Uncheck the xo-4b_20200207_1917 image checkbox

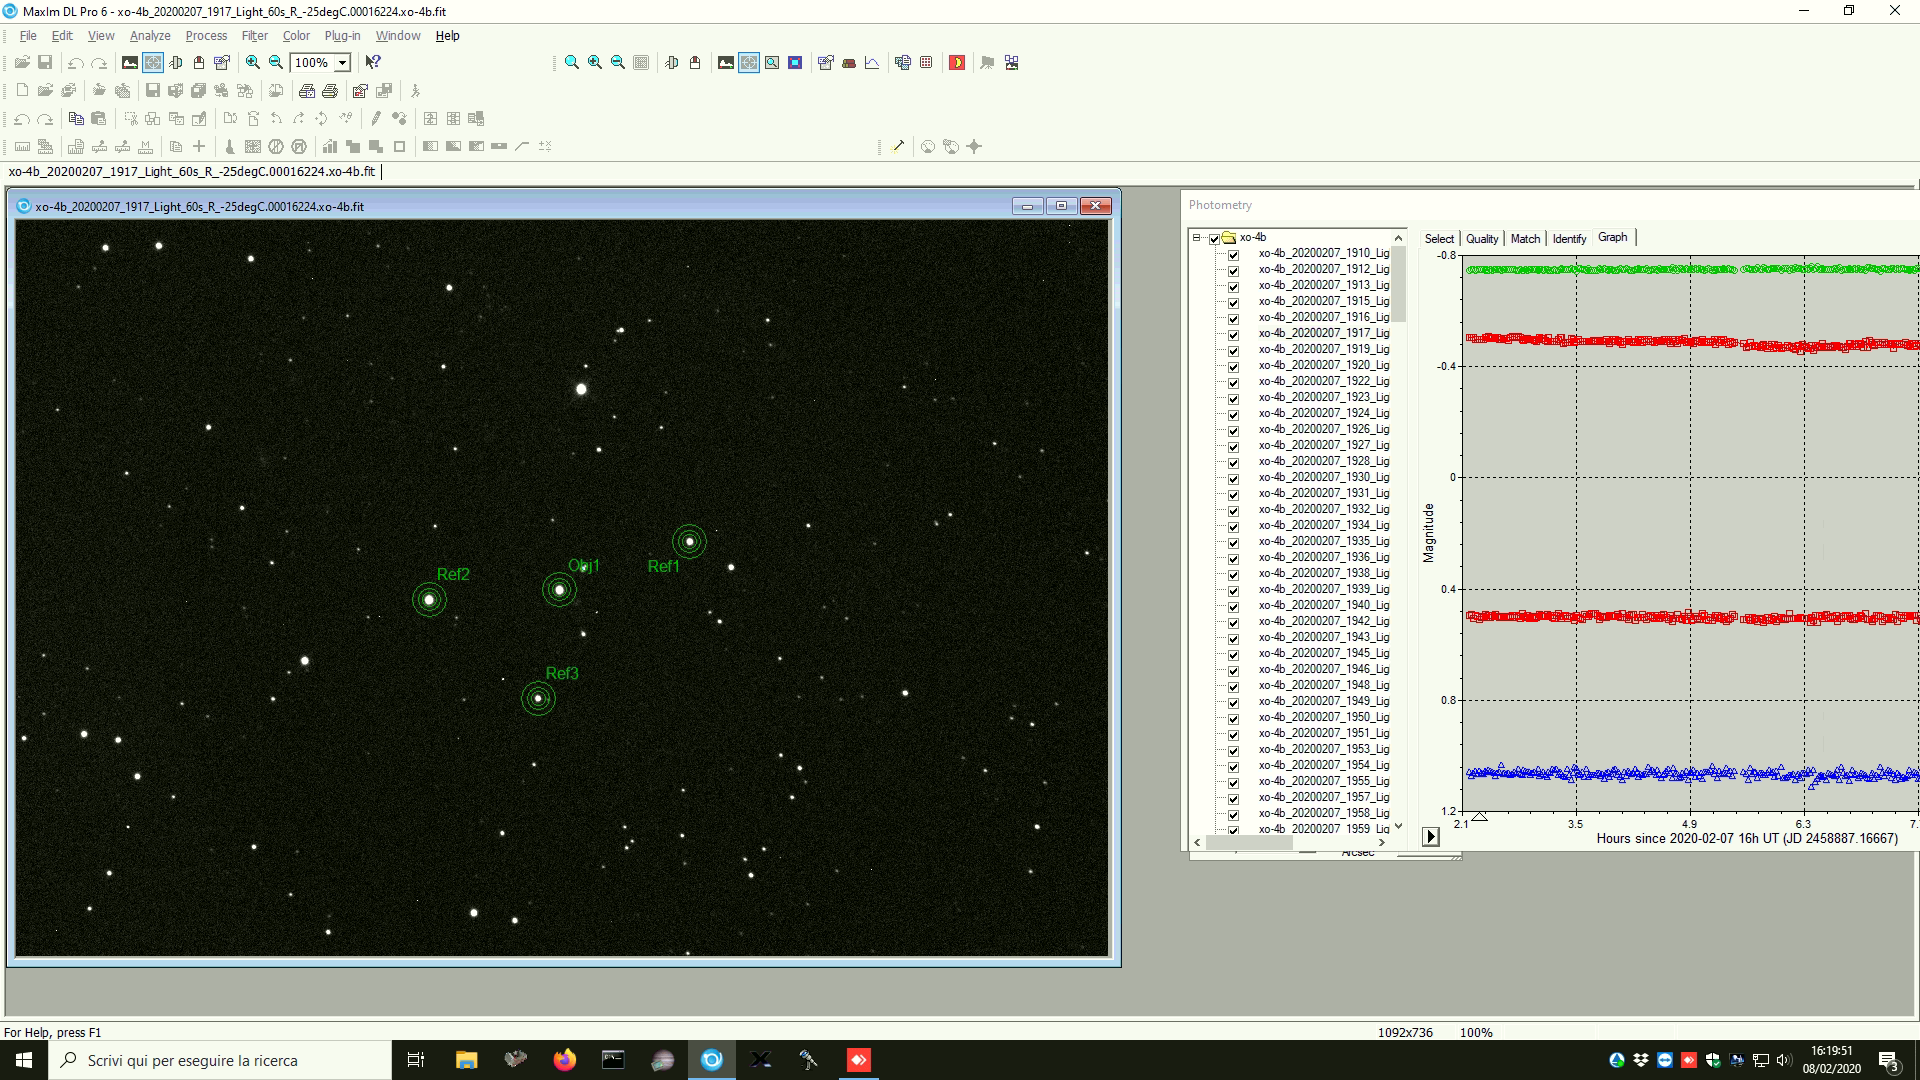point(1233,334)
